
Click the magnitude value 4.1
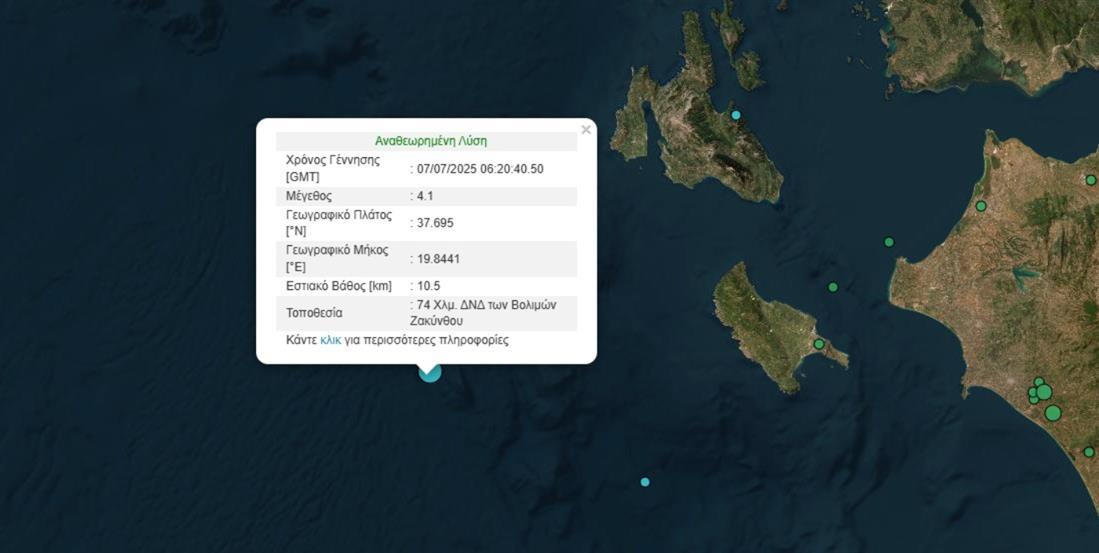point(424,196)
